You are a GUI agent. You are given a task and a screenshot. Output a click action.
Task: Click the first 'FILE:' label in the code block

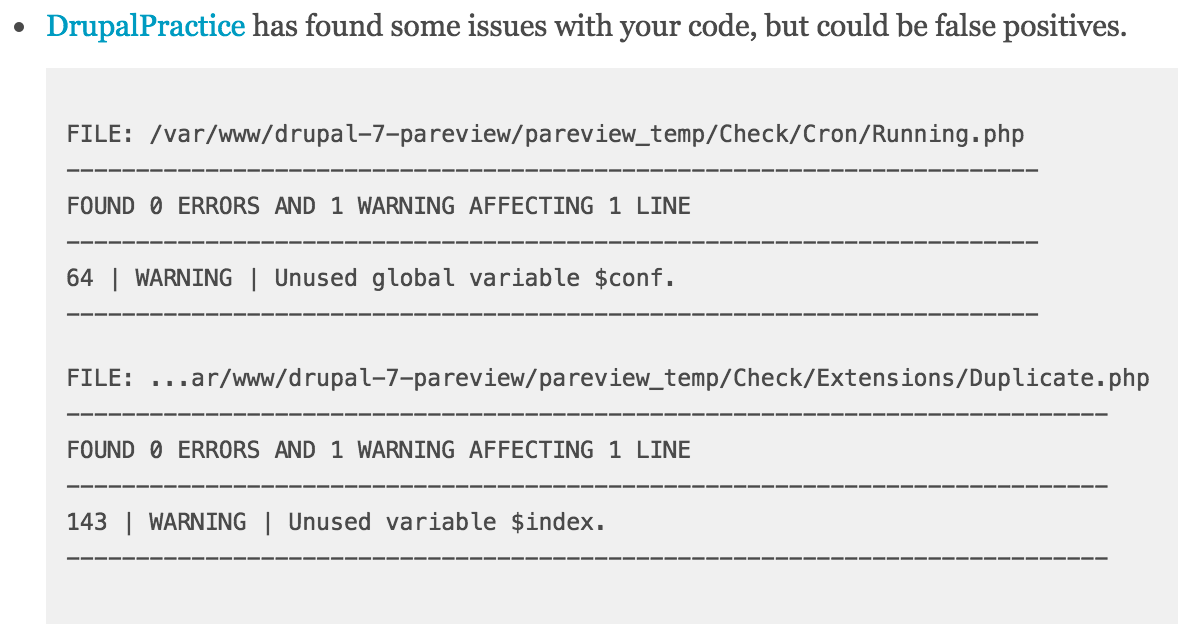tap(101, 134)
